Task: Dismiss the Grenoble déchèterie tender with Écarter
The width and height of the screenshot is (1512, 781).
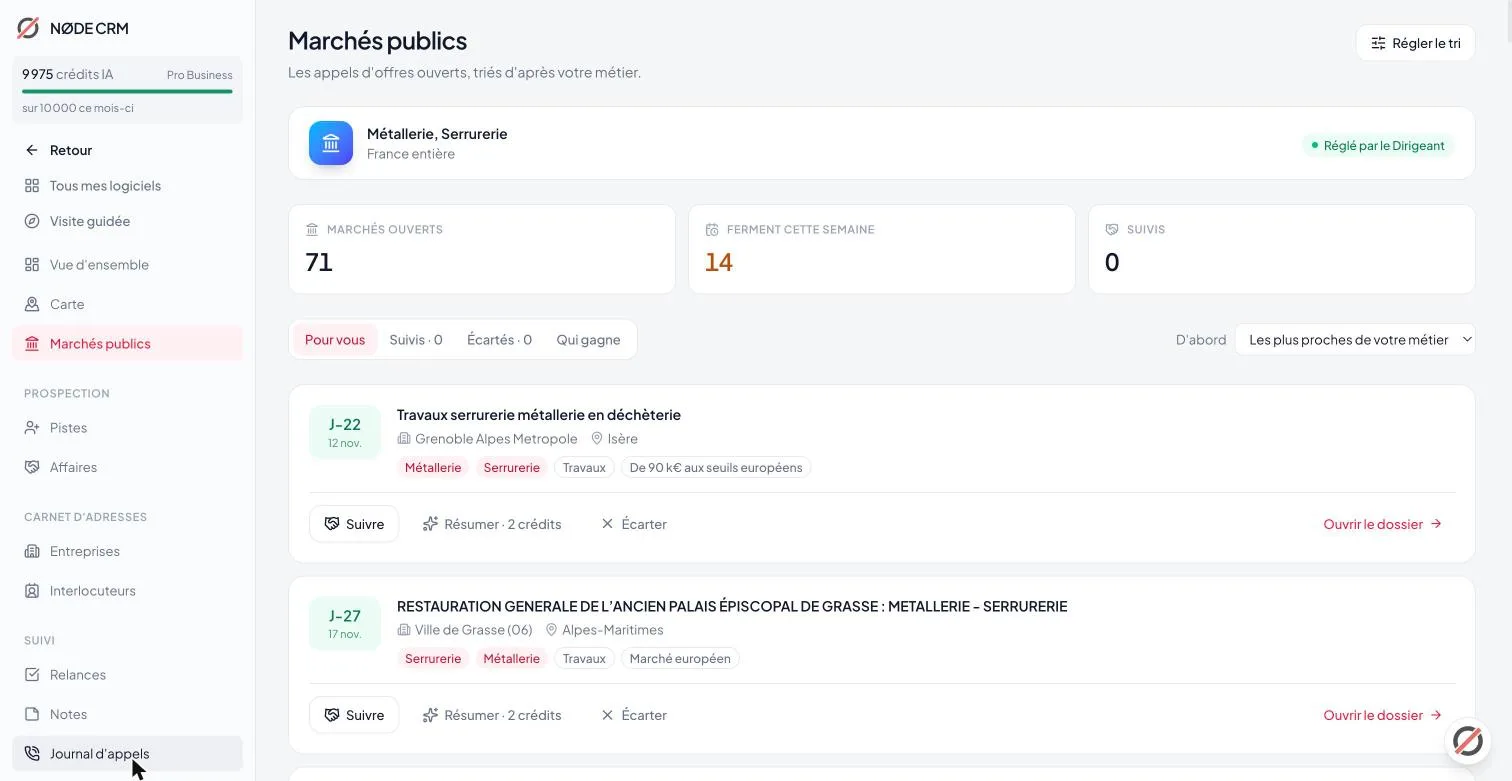Action: coord(634,524)
